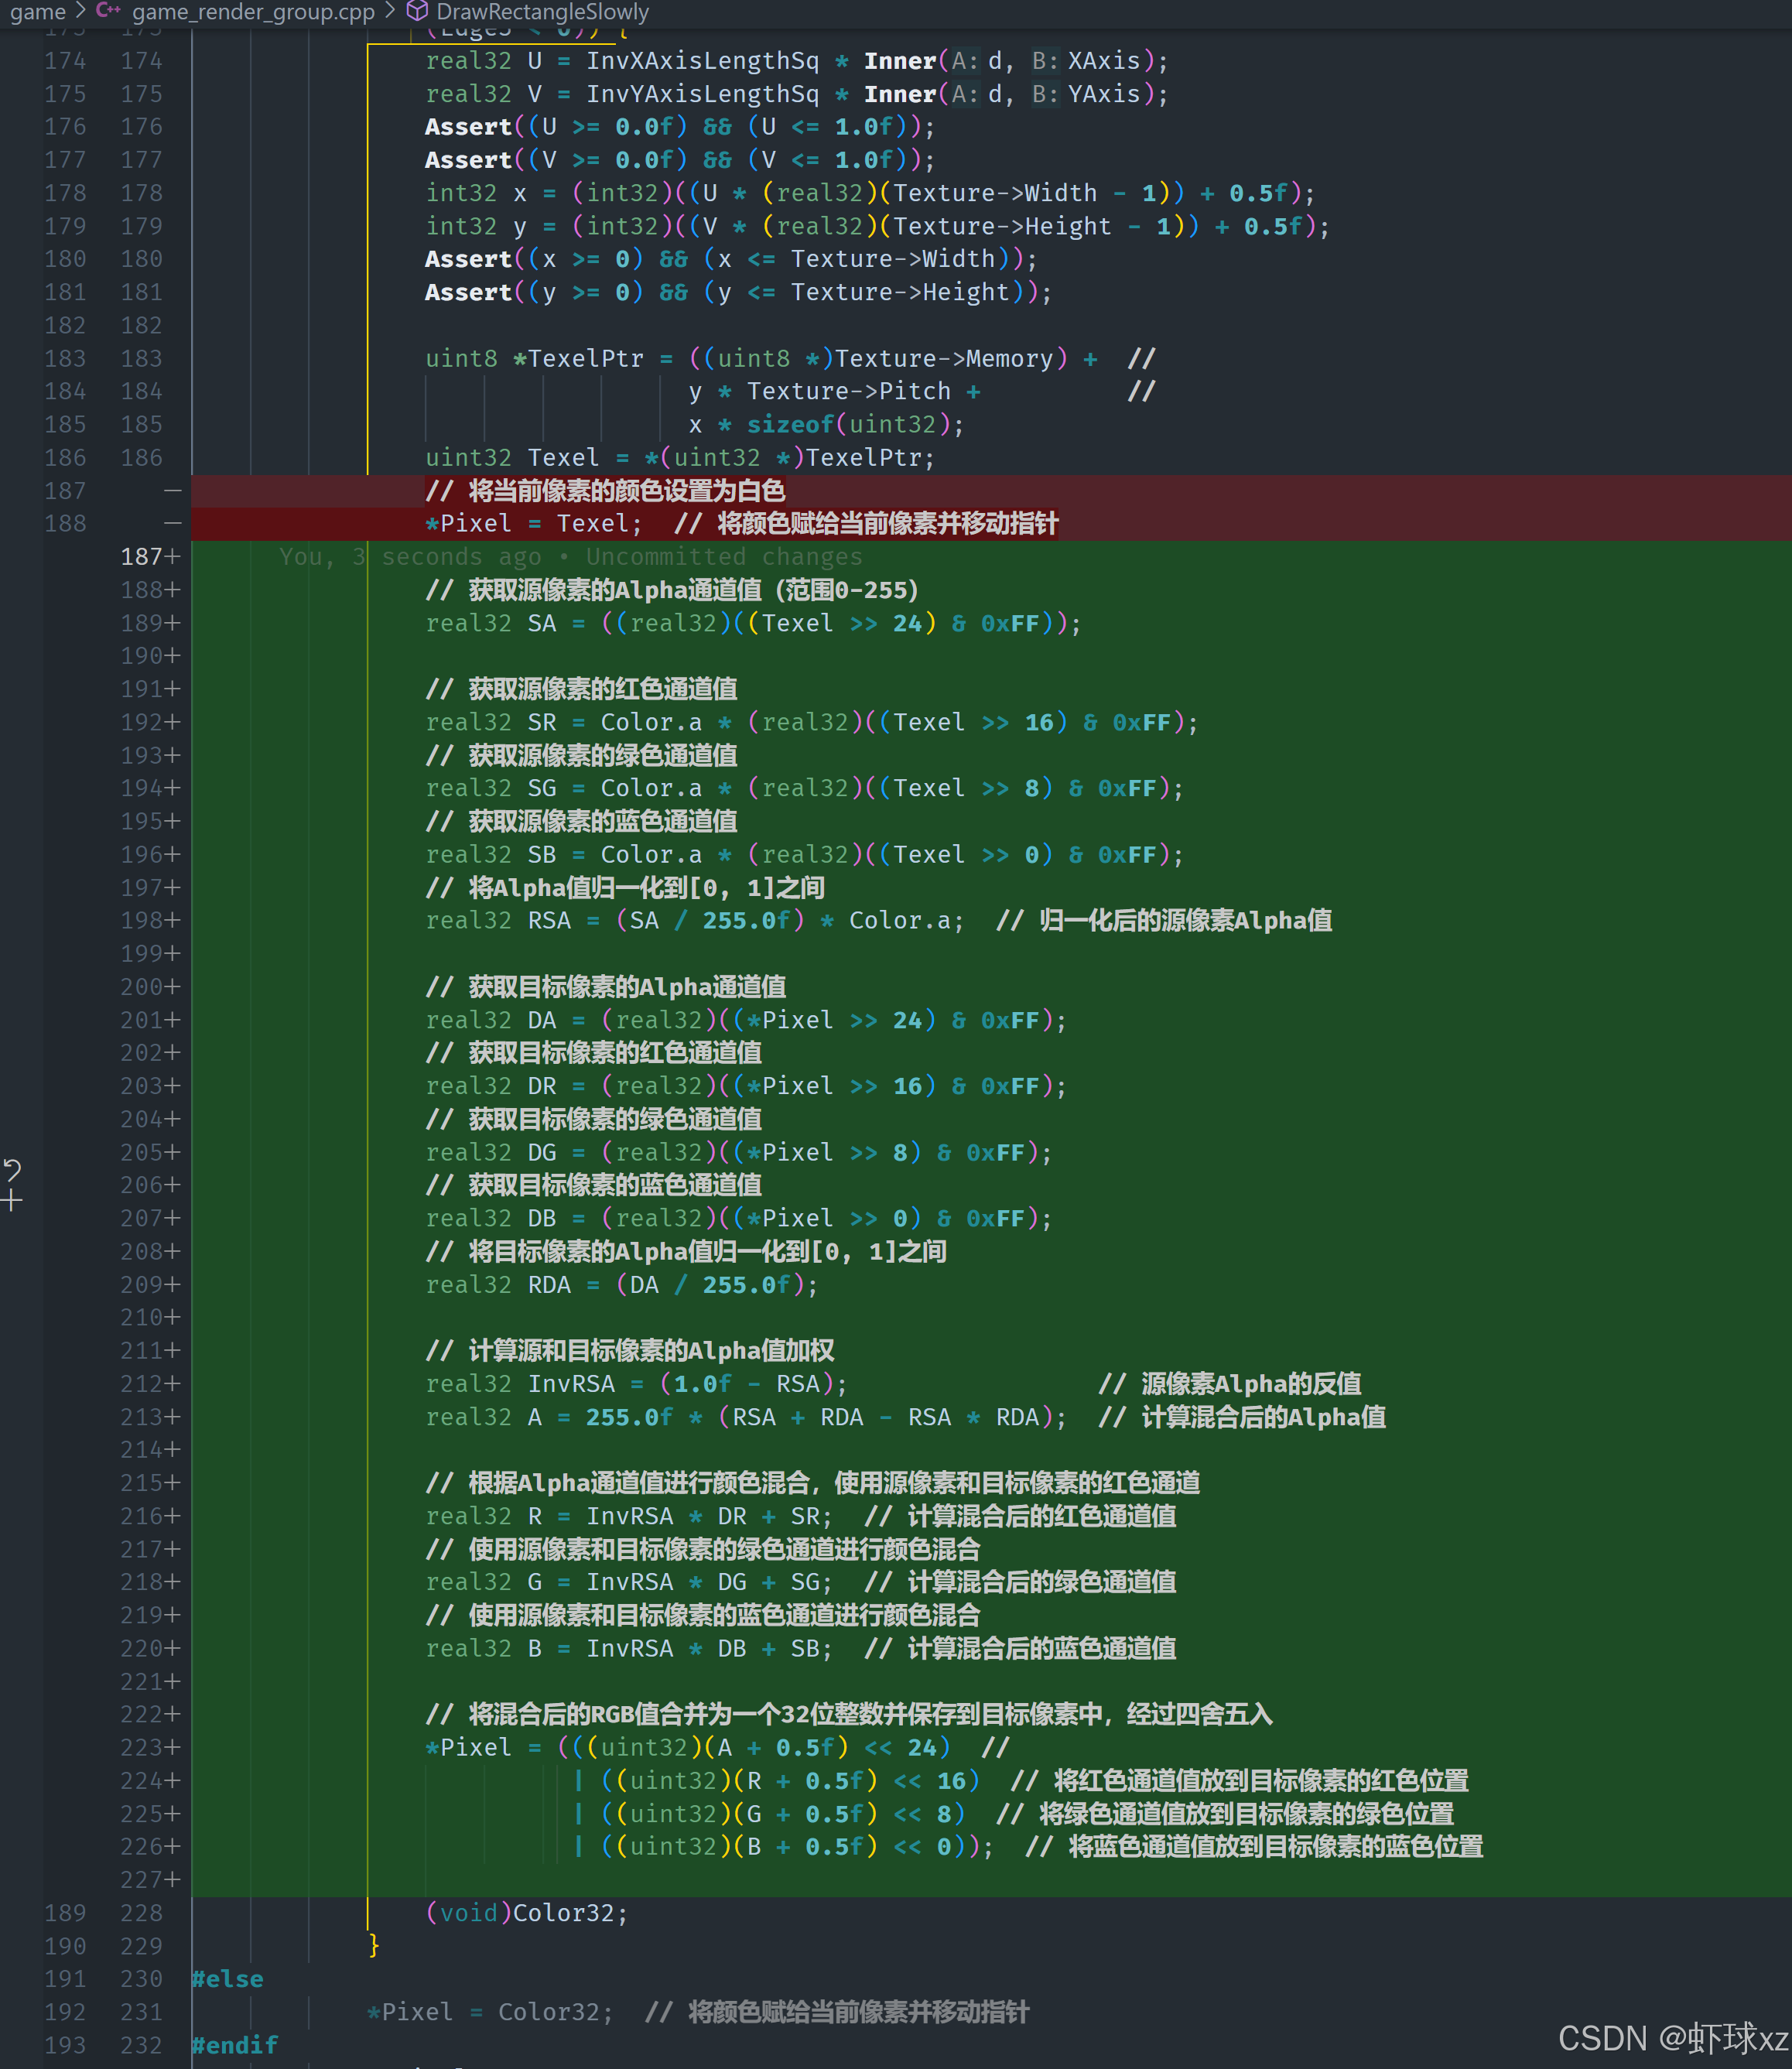Open the DrawRectangleSlowly breadcrumb symbol
The image size is (1792, 2069).
click(542, 12)
